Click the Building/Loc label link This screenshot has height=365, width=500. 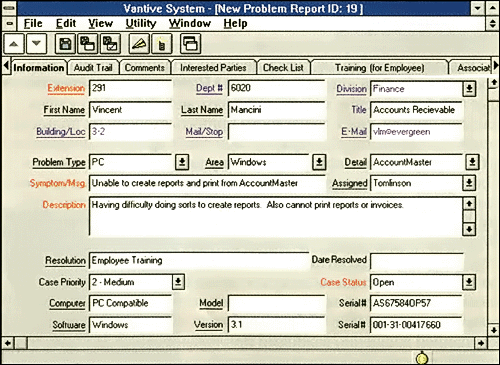[61, 132]
